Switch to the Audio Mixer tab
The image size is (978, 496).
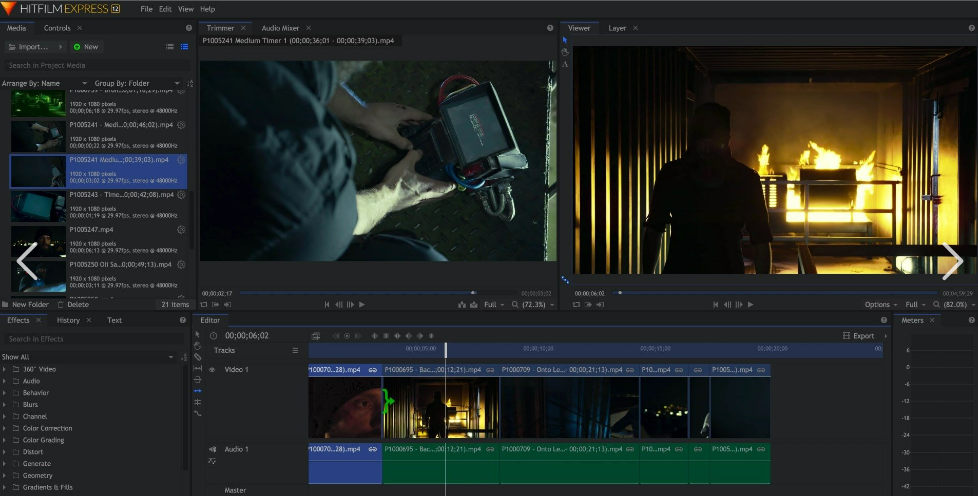point(280,28)
